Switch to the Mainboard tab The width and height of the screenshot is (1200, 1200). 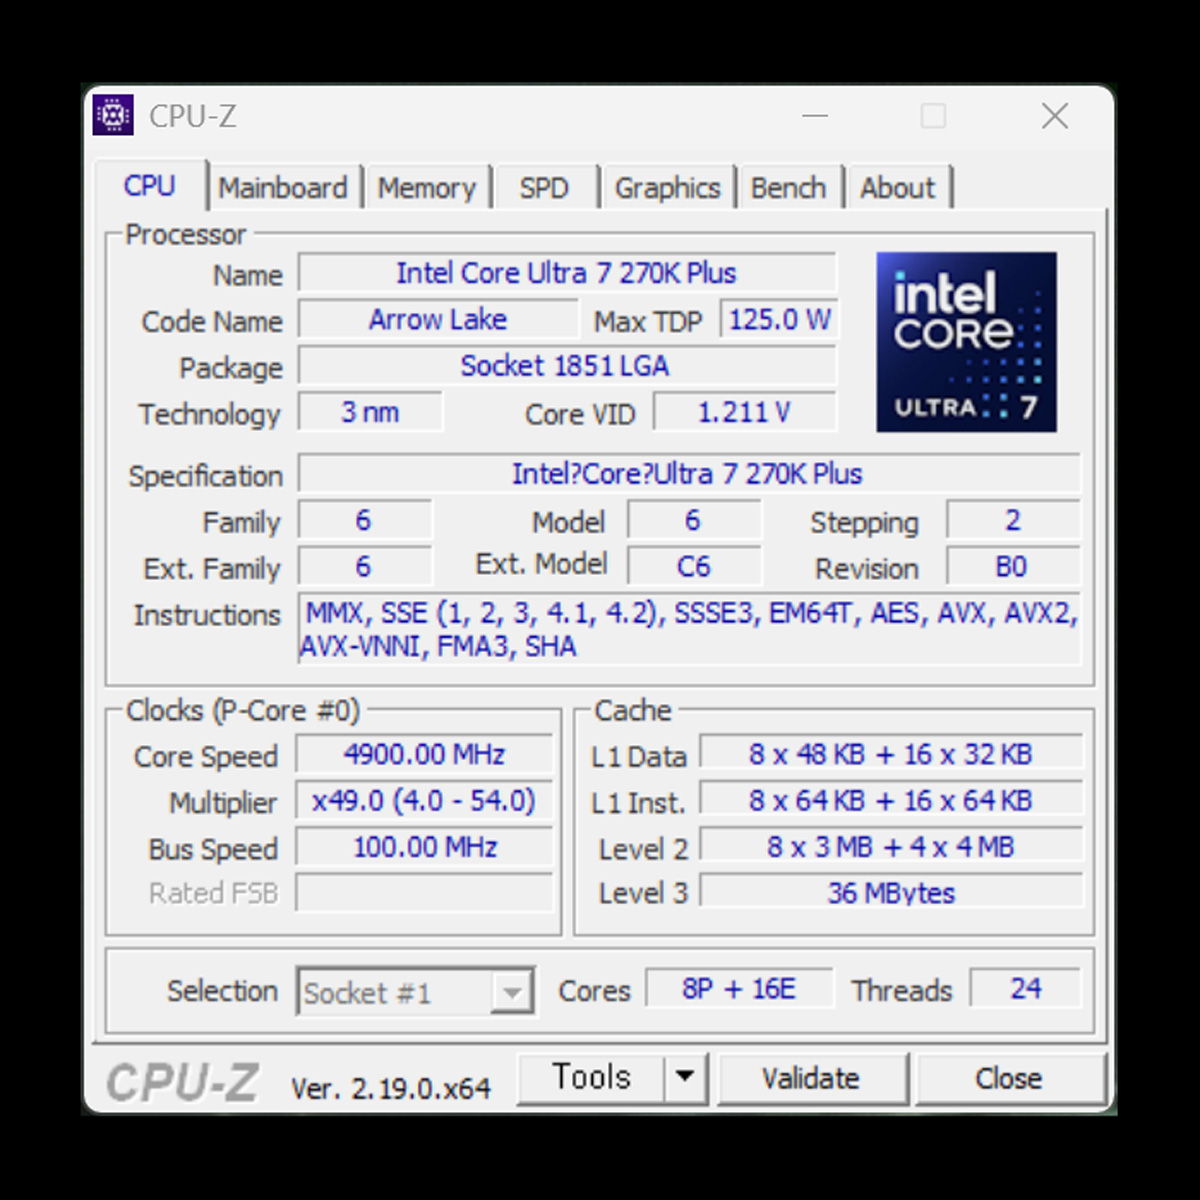[x=283, y=188]
